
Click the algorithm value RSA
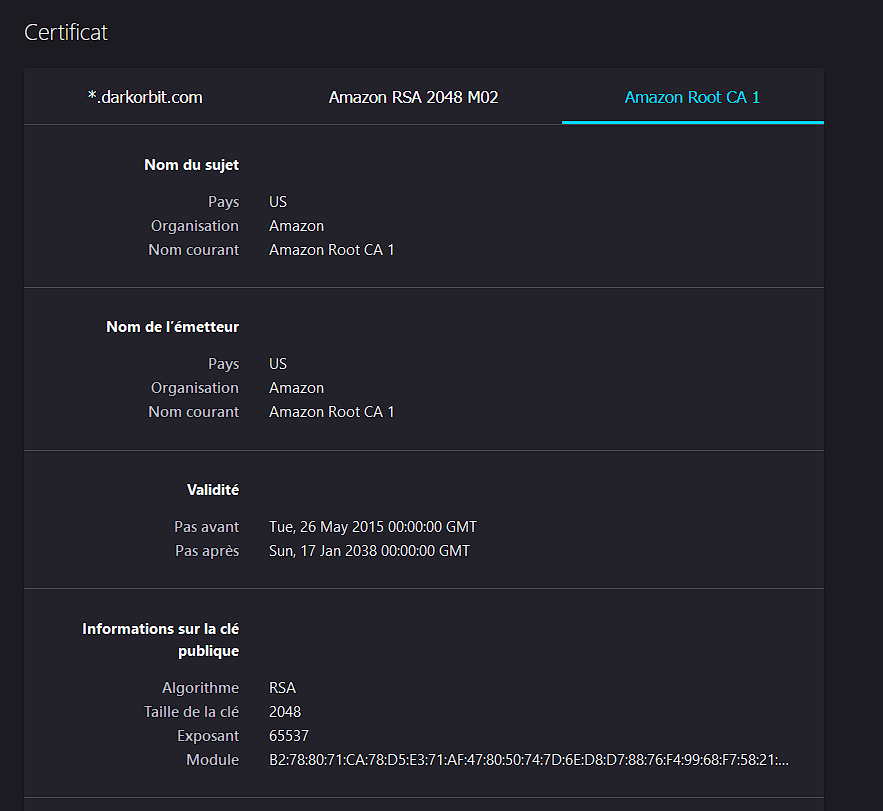click(283, 688)
